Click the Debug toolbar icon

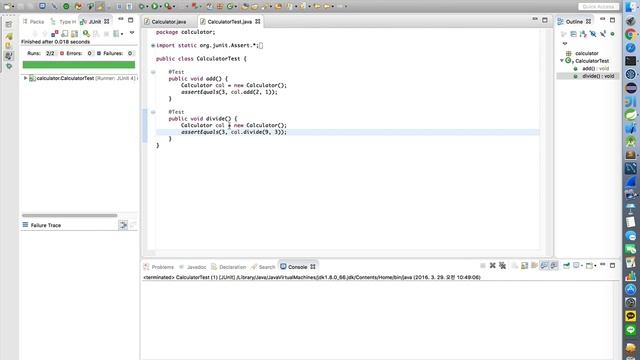pyautogui.click(x=142, y=6)
